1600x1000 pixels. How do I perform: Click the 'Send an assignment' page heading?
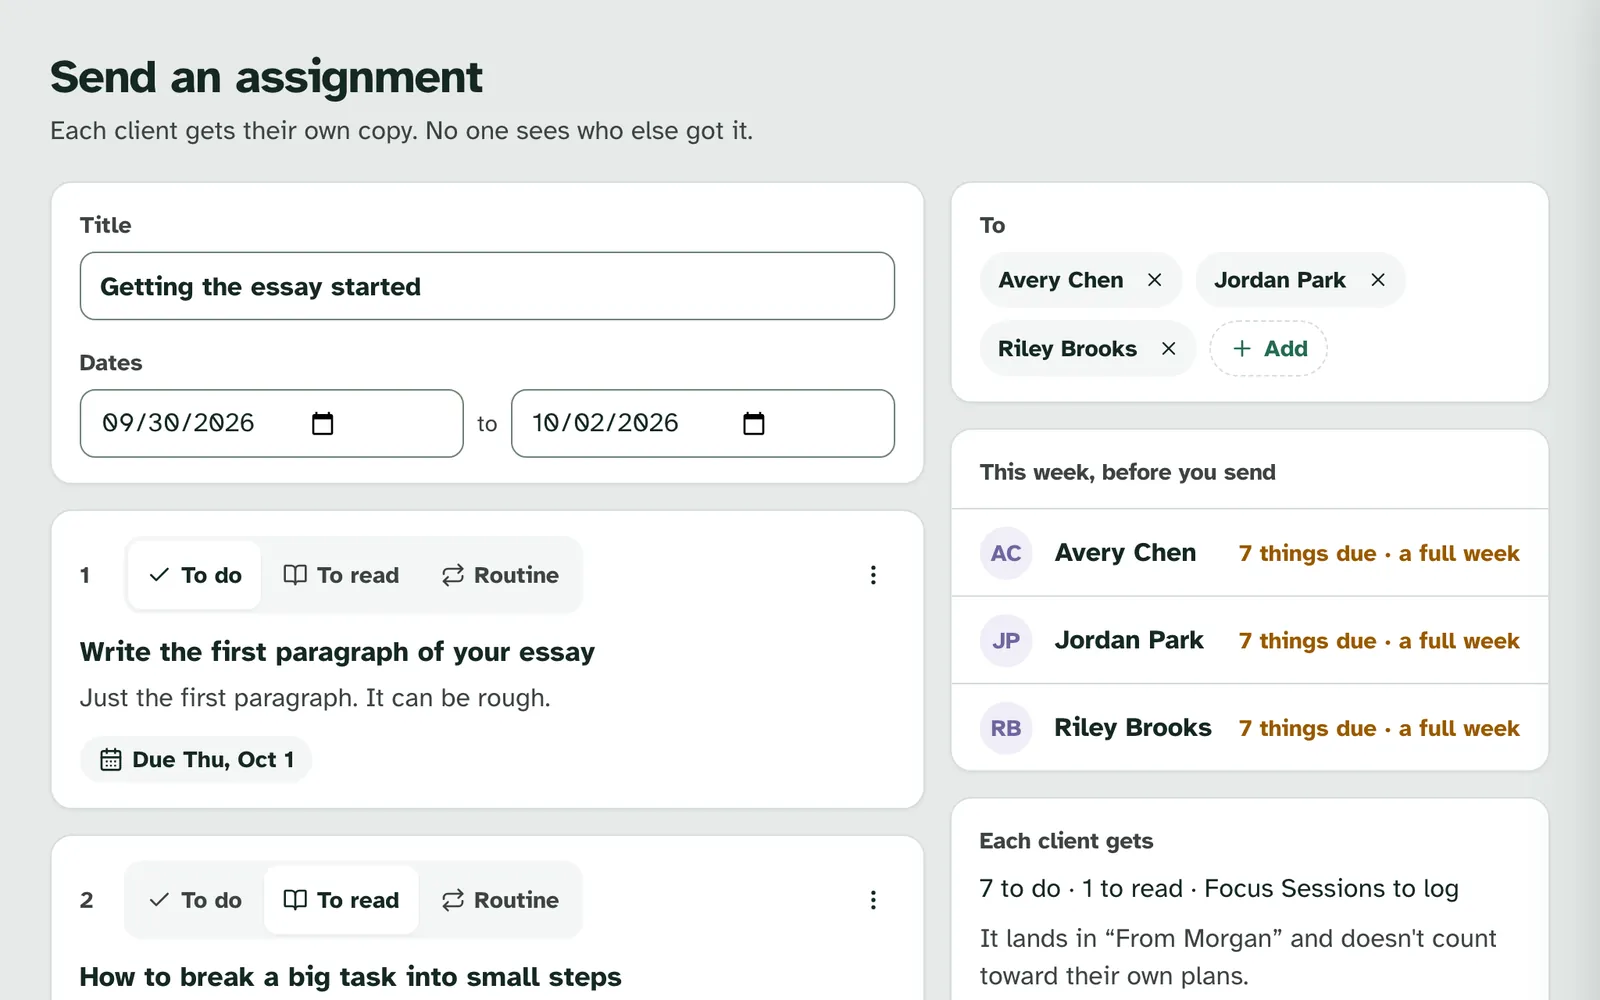[x=266, y=78]
